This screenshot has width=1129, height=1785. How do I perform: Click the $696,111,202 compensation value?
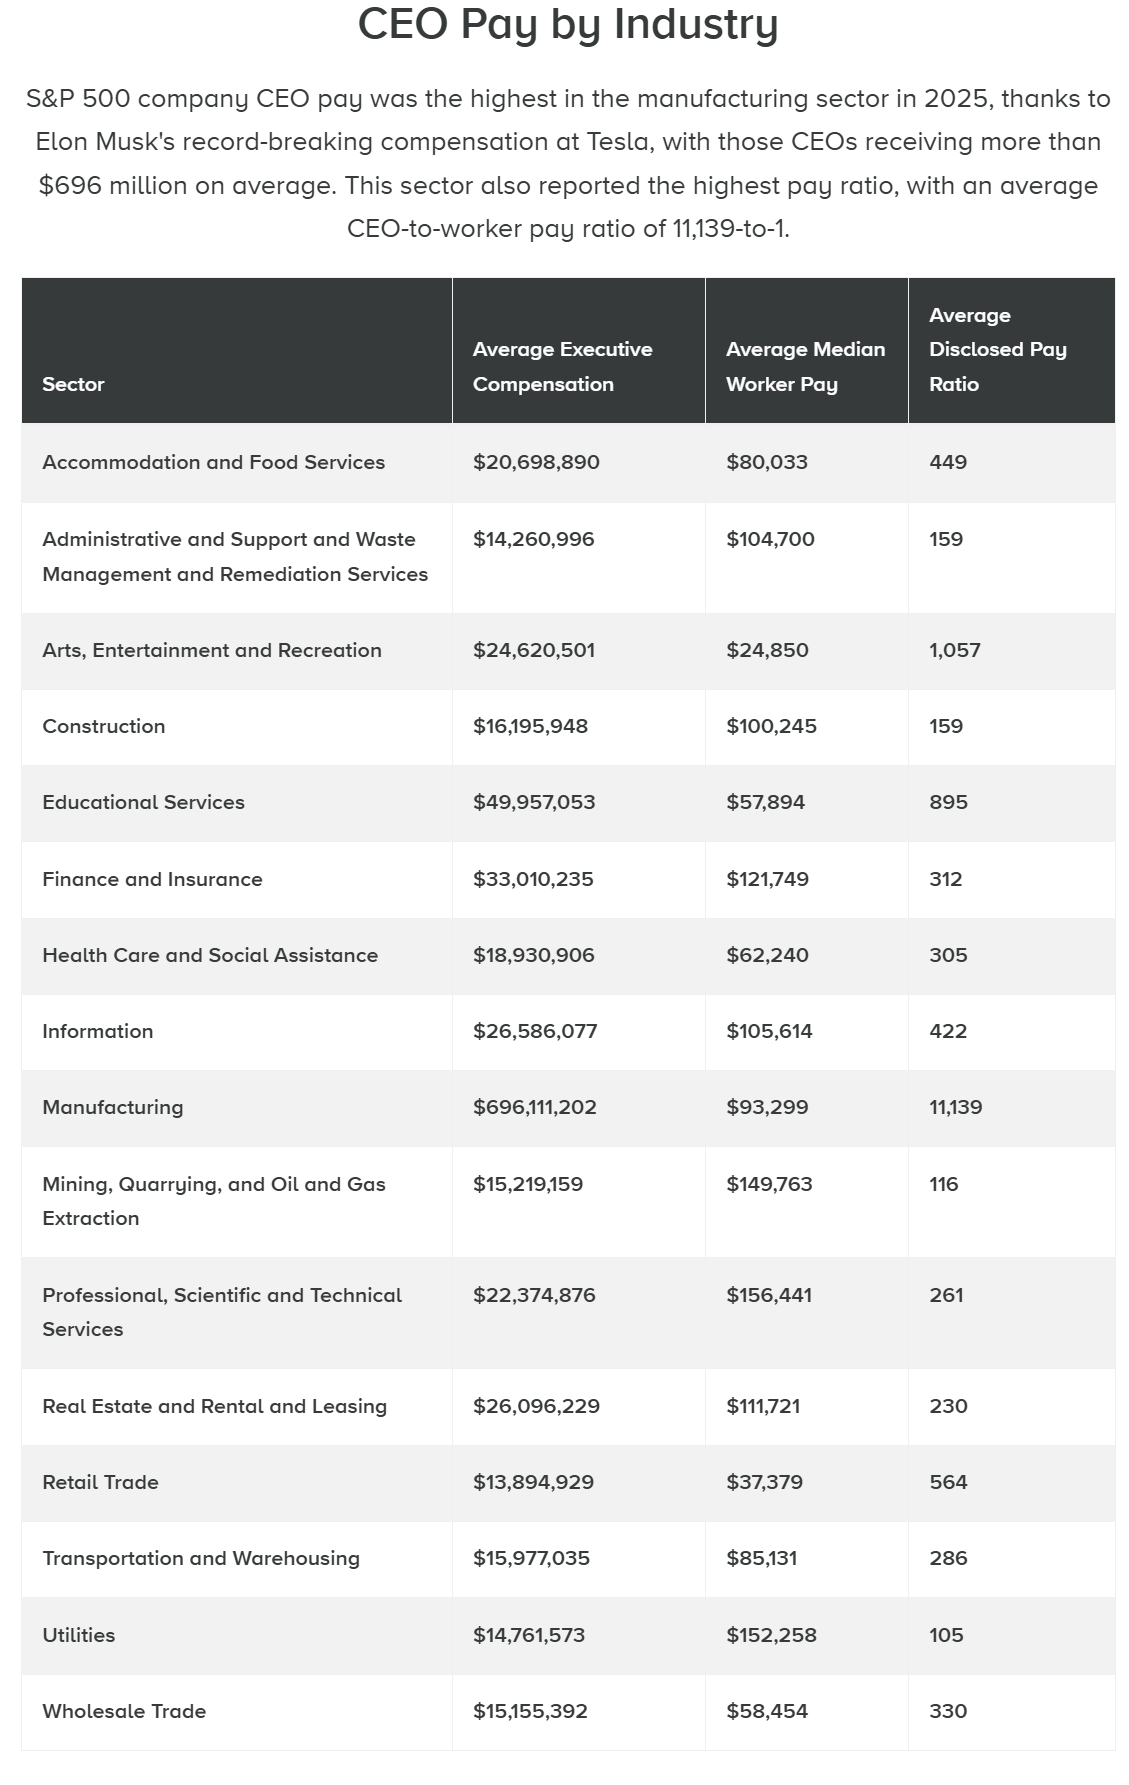tap(535, 1108)
